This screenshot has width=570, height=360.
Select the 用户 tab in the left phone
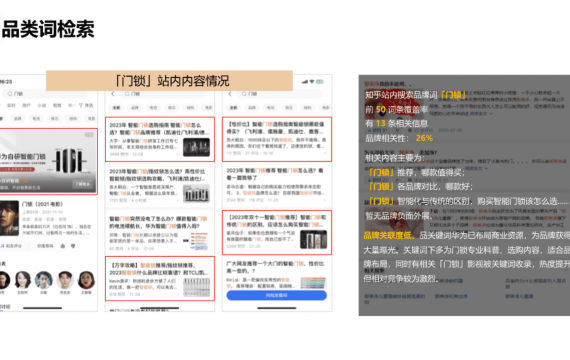point(26,105)
